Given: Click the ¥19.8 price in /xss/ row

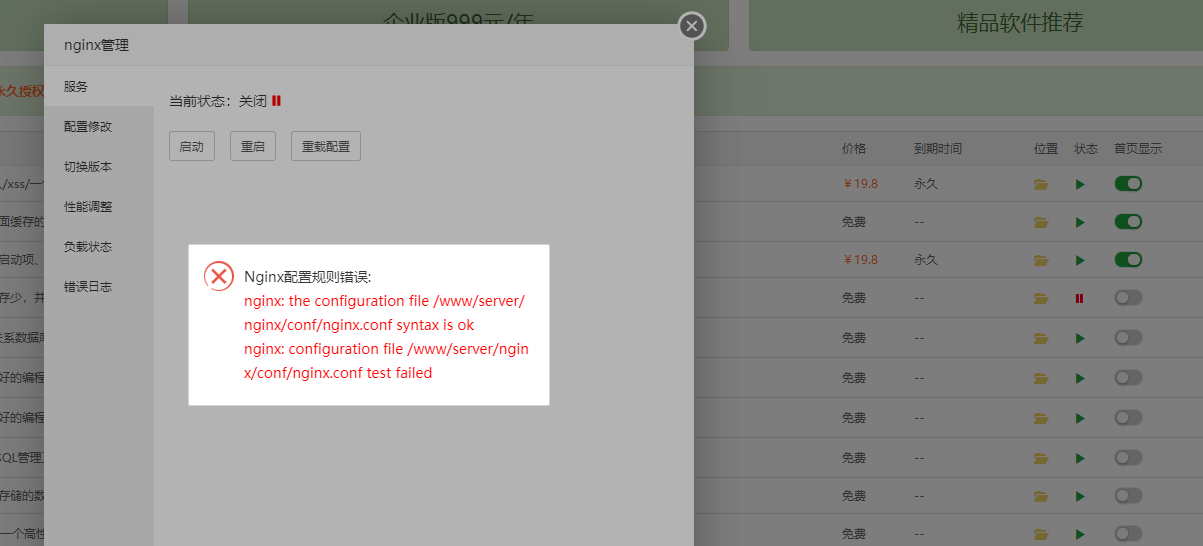Looking at the screenshot, I should pos(860,184).
